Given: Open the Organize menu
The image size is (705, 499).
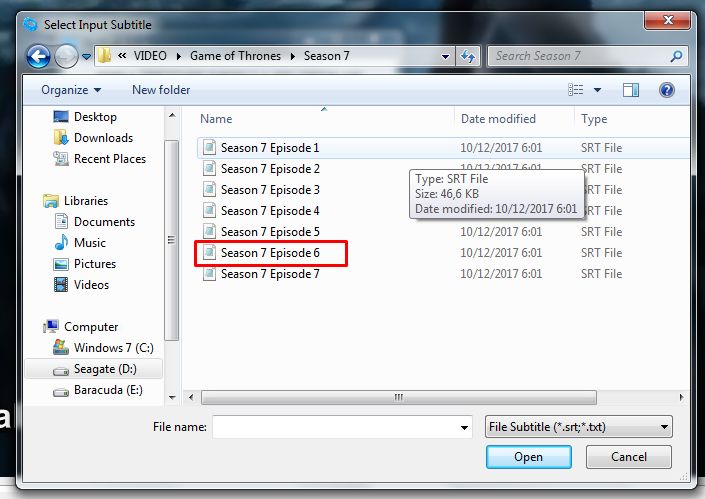Looking at the screenshot, I should (71, 90).
